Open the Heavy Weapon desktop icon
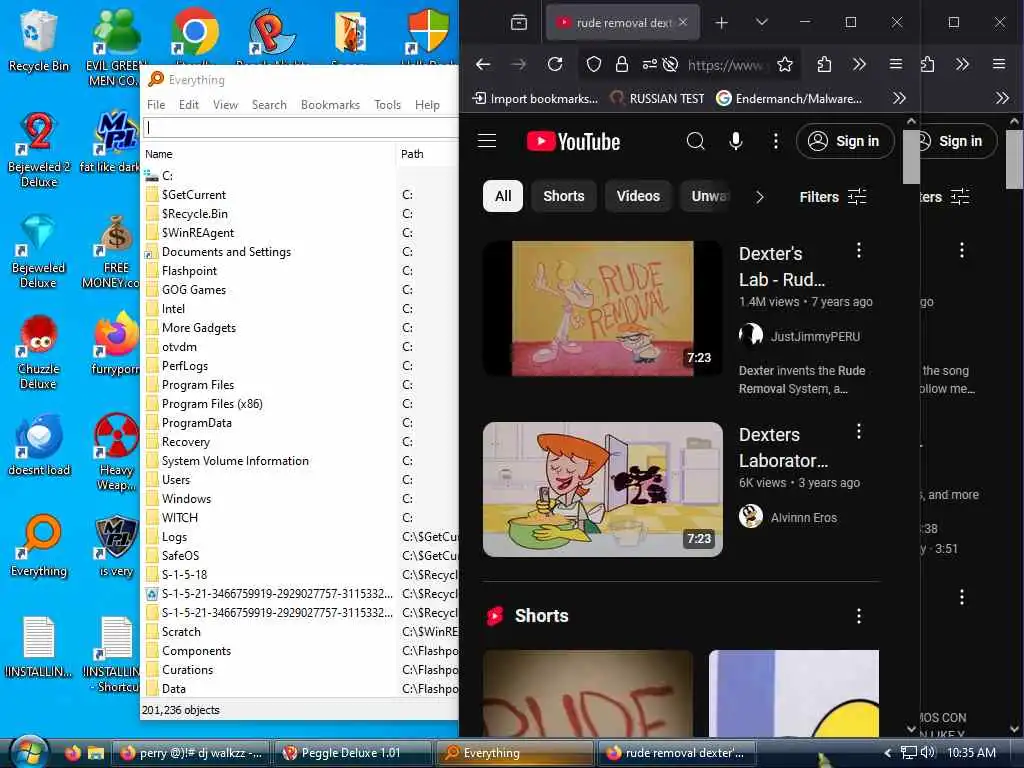The height and width of the screenshot is (768, 1024). 116,452
